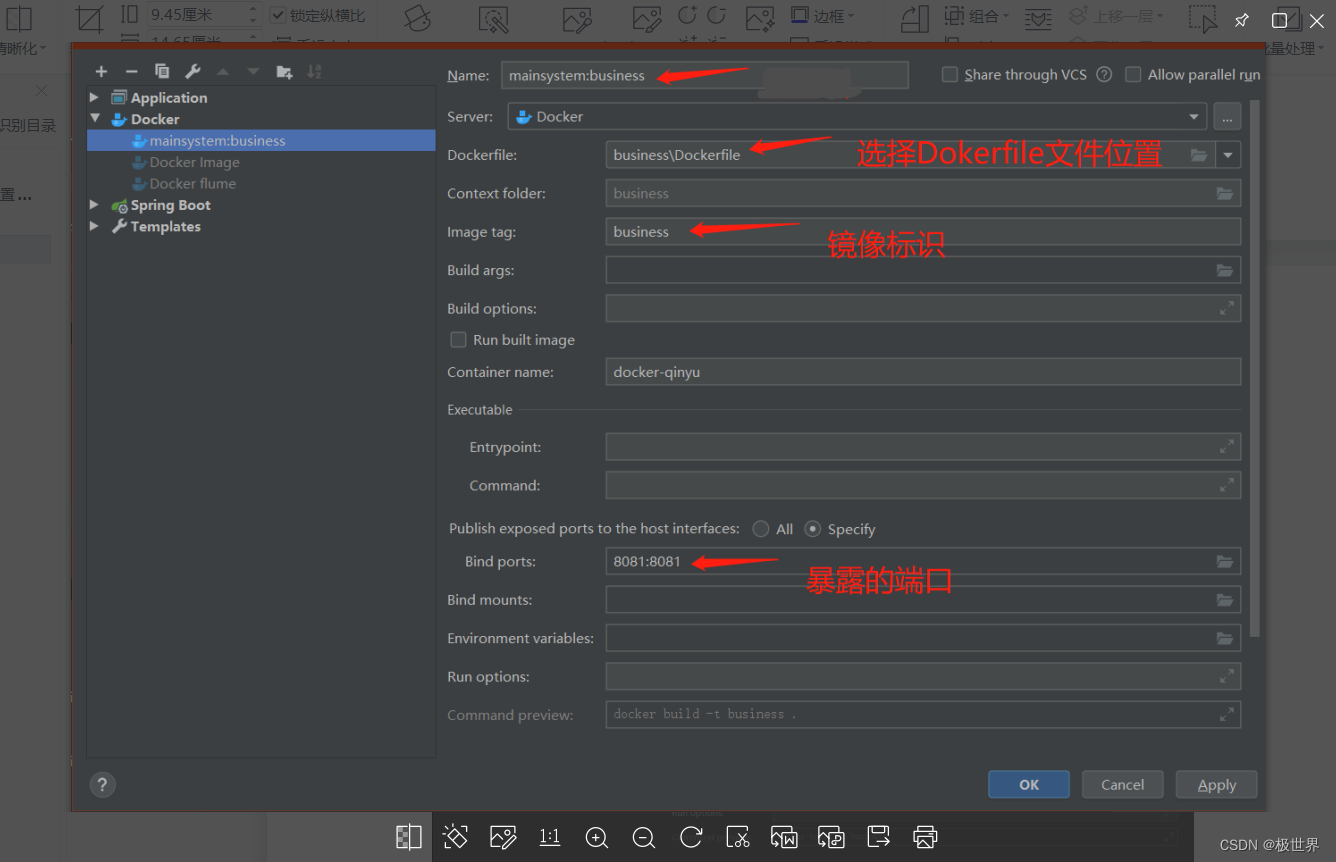Enable Allow parallel run
The image size is (1336, 862).
point(1133,74)
